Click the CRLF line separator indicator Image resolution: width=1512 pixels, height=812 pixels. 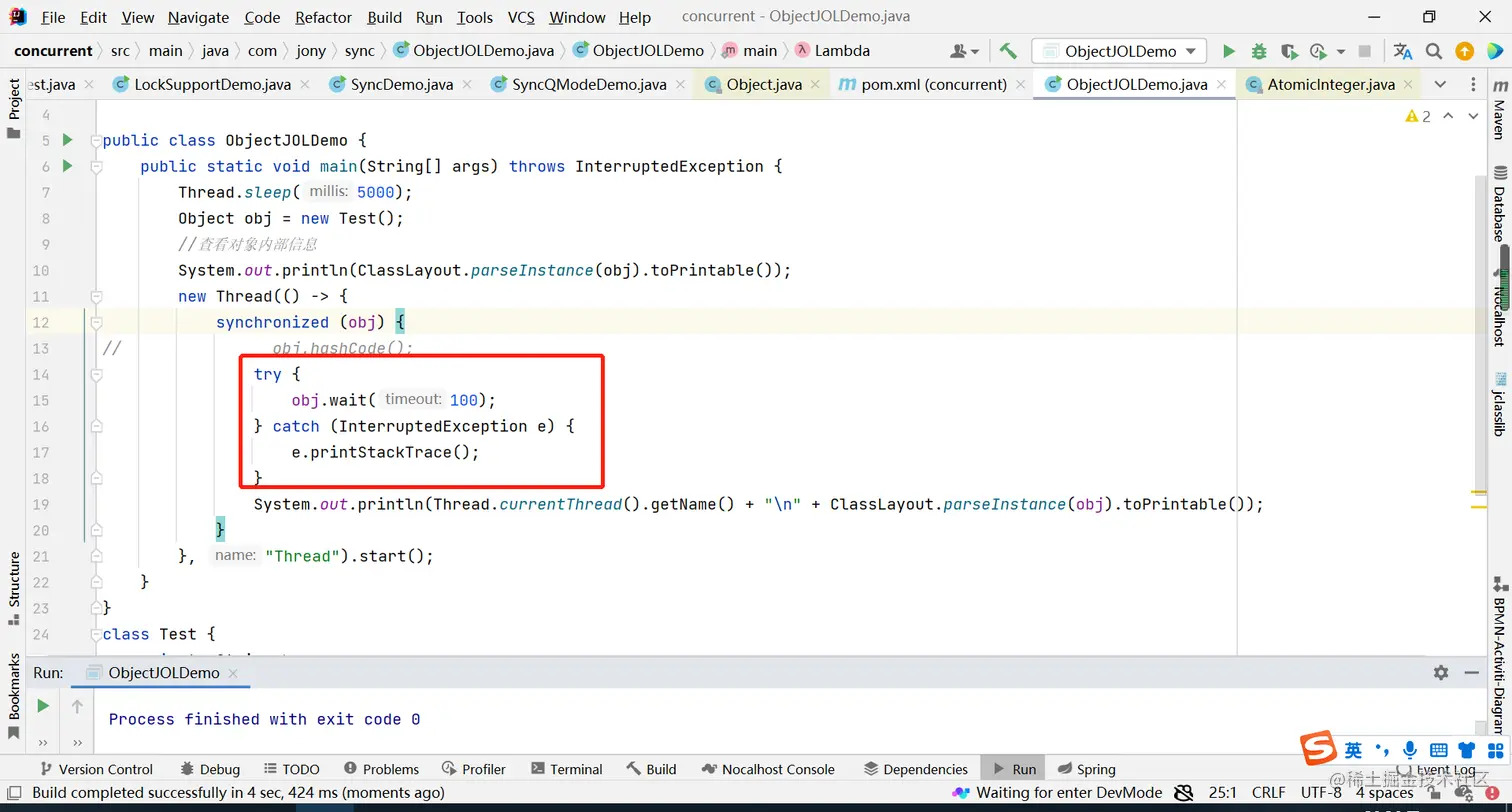pyautogui.click(x=1268, y=793)
